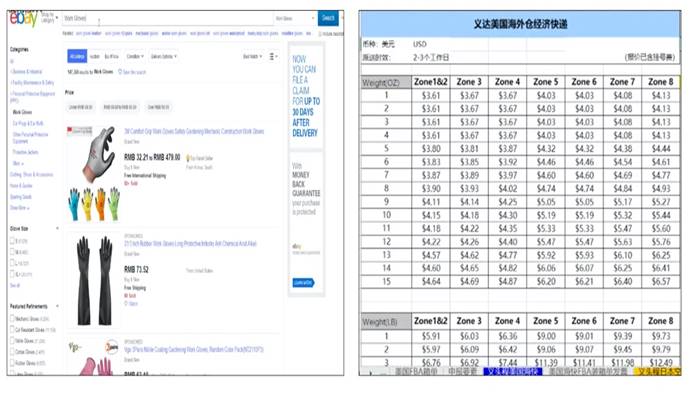The width and height of the screenshot is (689, 404).
Task: Click the Zone 5 header in OZ table
Action: pyautogui.click(x=545, y=82)
